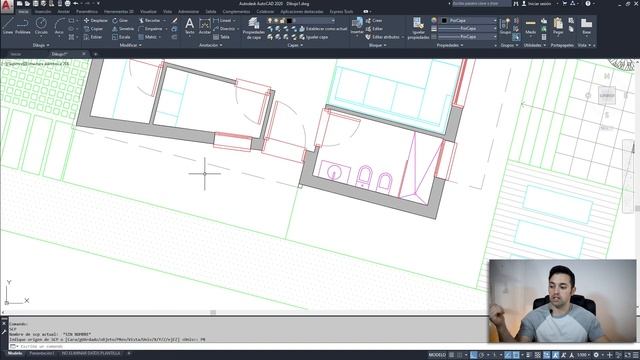Click Establecer como actual layer button

pos(323,29)
